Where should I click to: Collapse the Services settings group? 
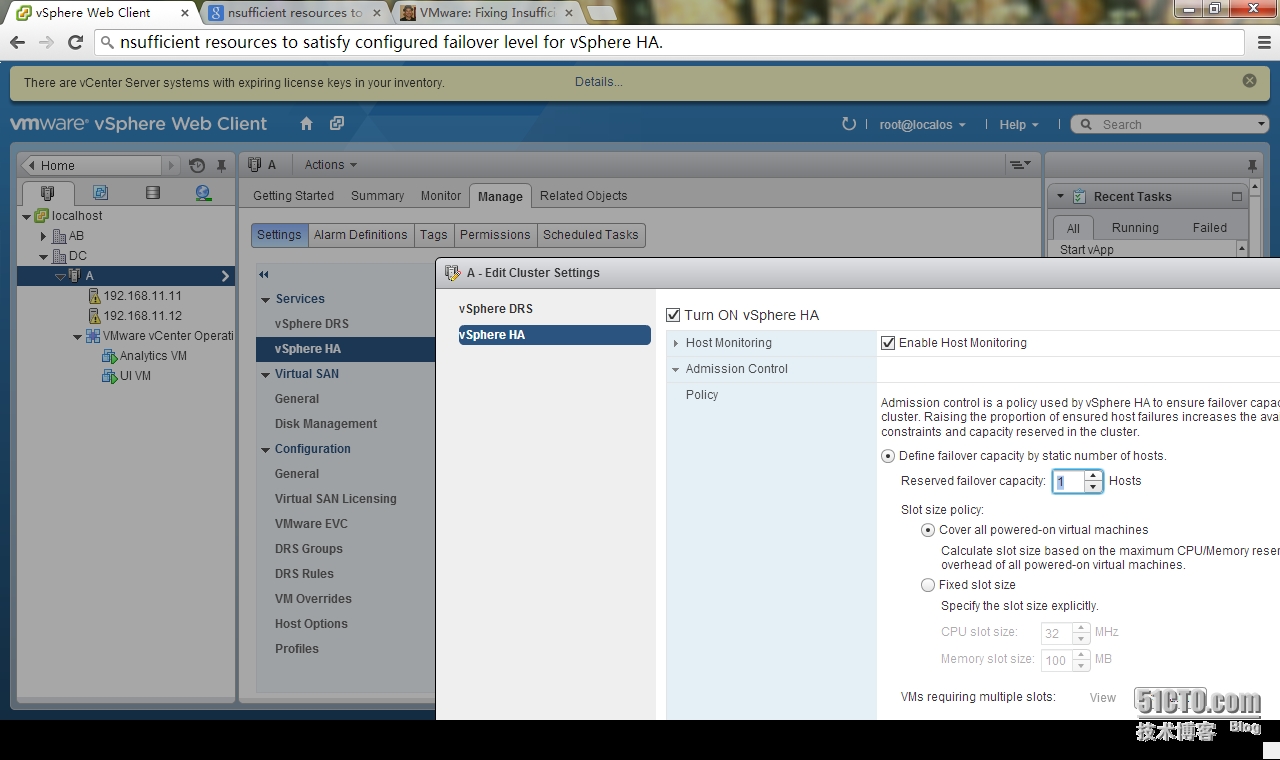[266, 299]
